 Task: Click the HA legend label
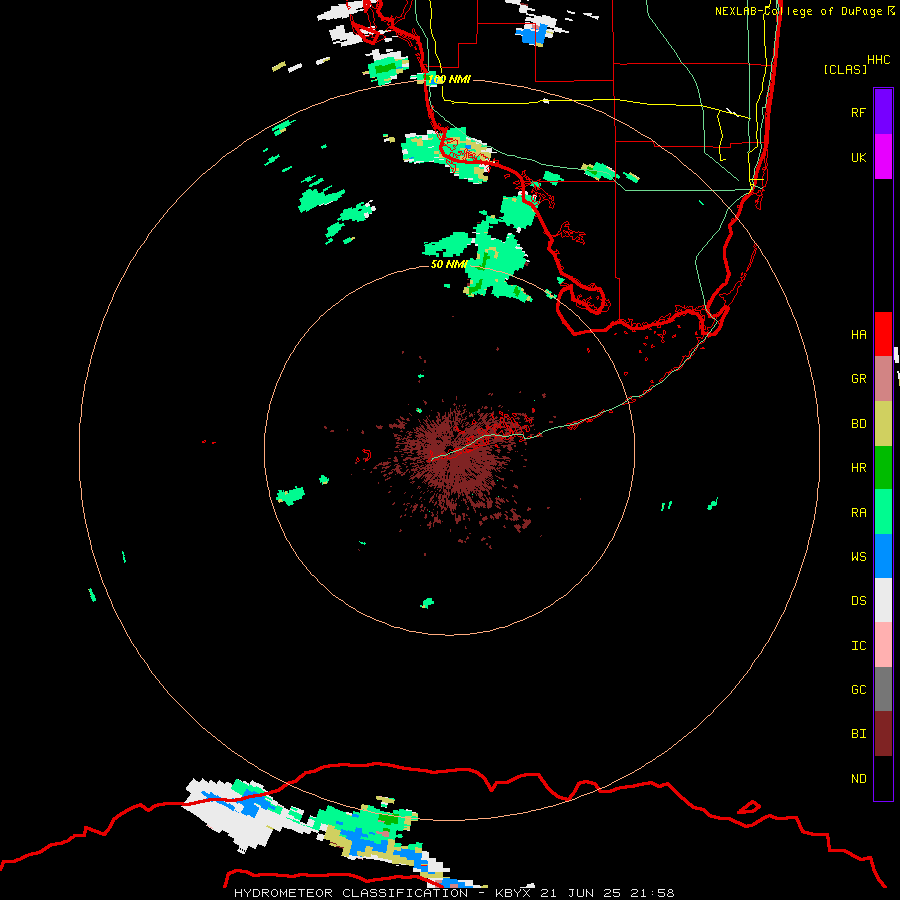click(859, 335)
